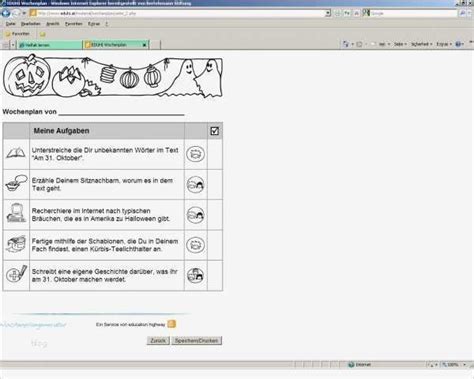Click the crafting icon in Fertige row
Image resolution: width=474 pixels, height=379 pixels.
(x=16, y=244)
